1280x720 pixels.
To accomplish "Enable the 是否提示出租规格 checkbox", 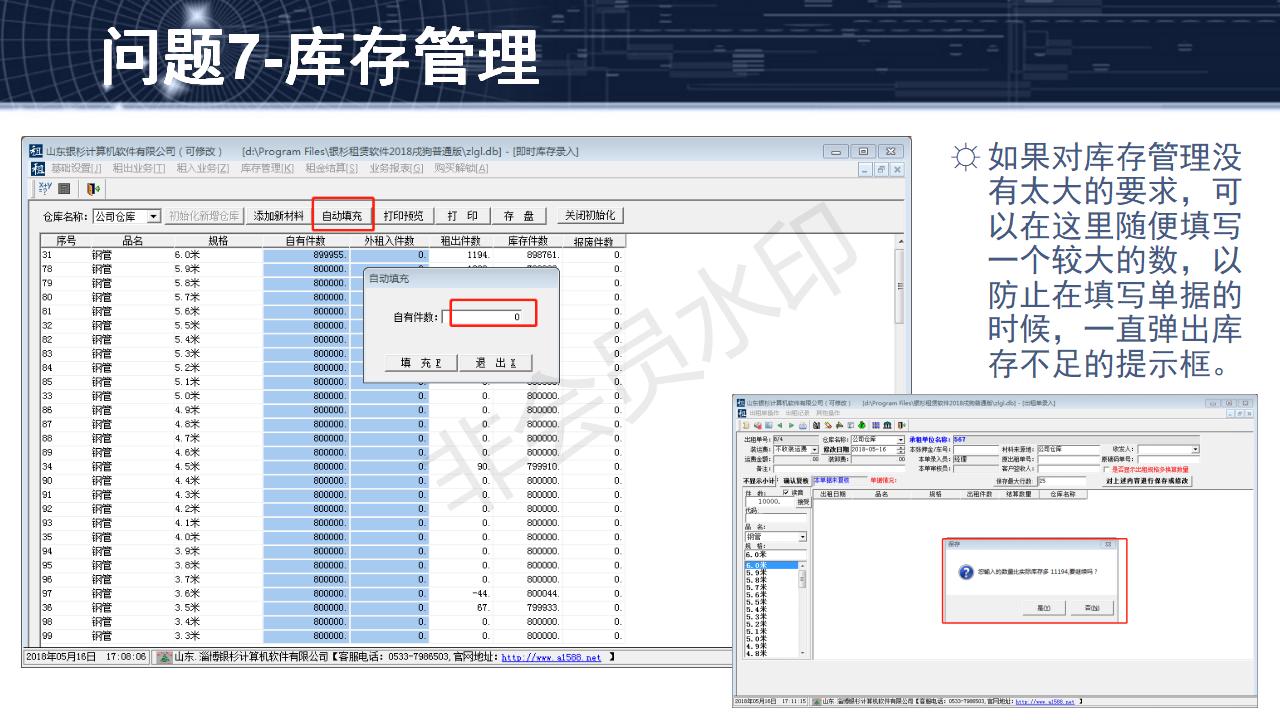I will point(1106,469).
